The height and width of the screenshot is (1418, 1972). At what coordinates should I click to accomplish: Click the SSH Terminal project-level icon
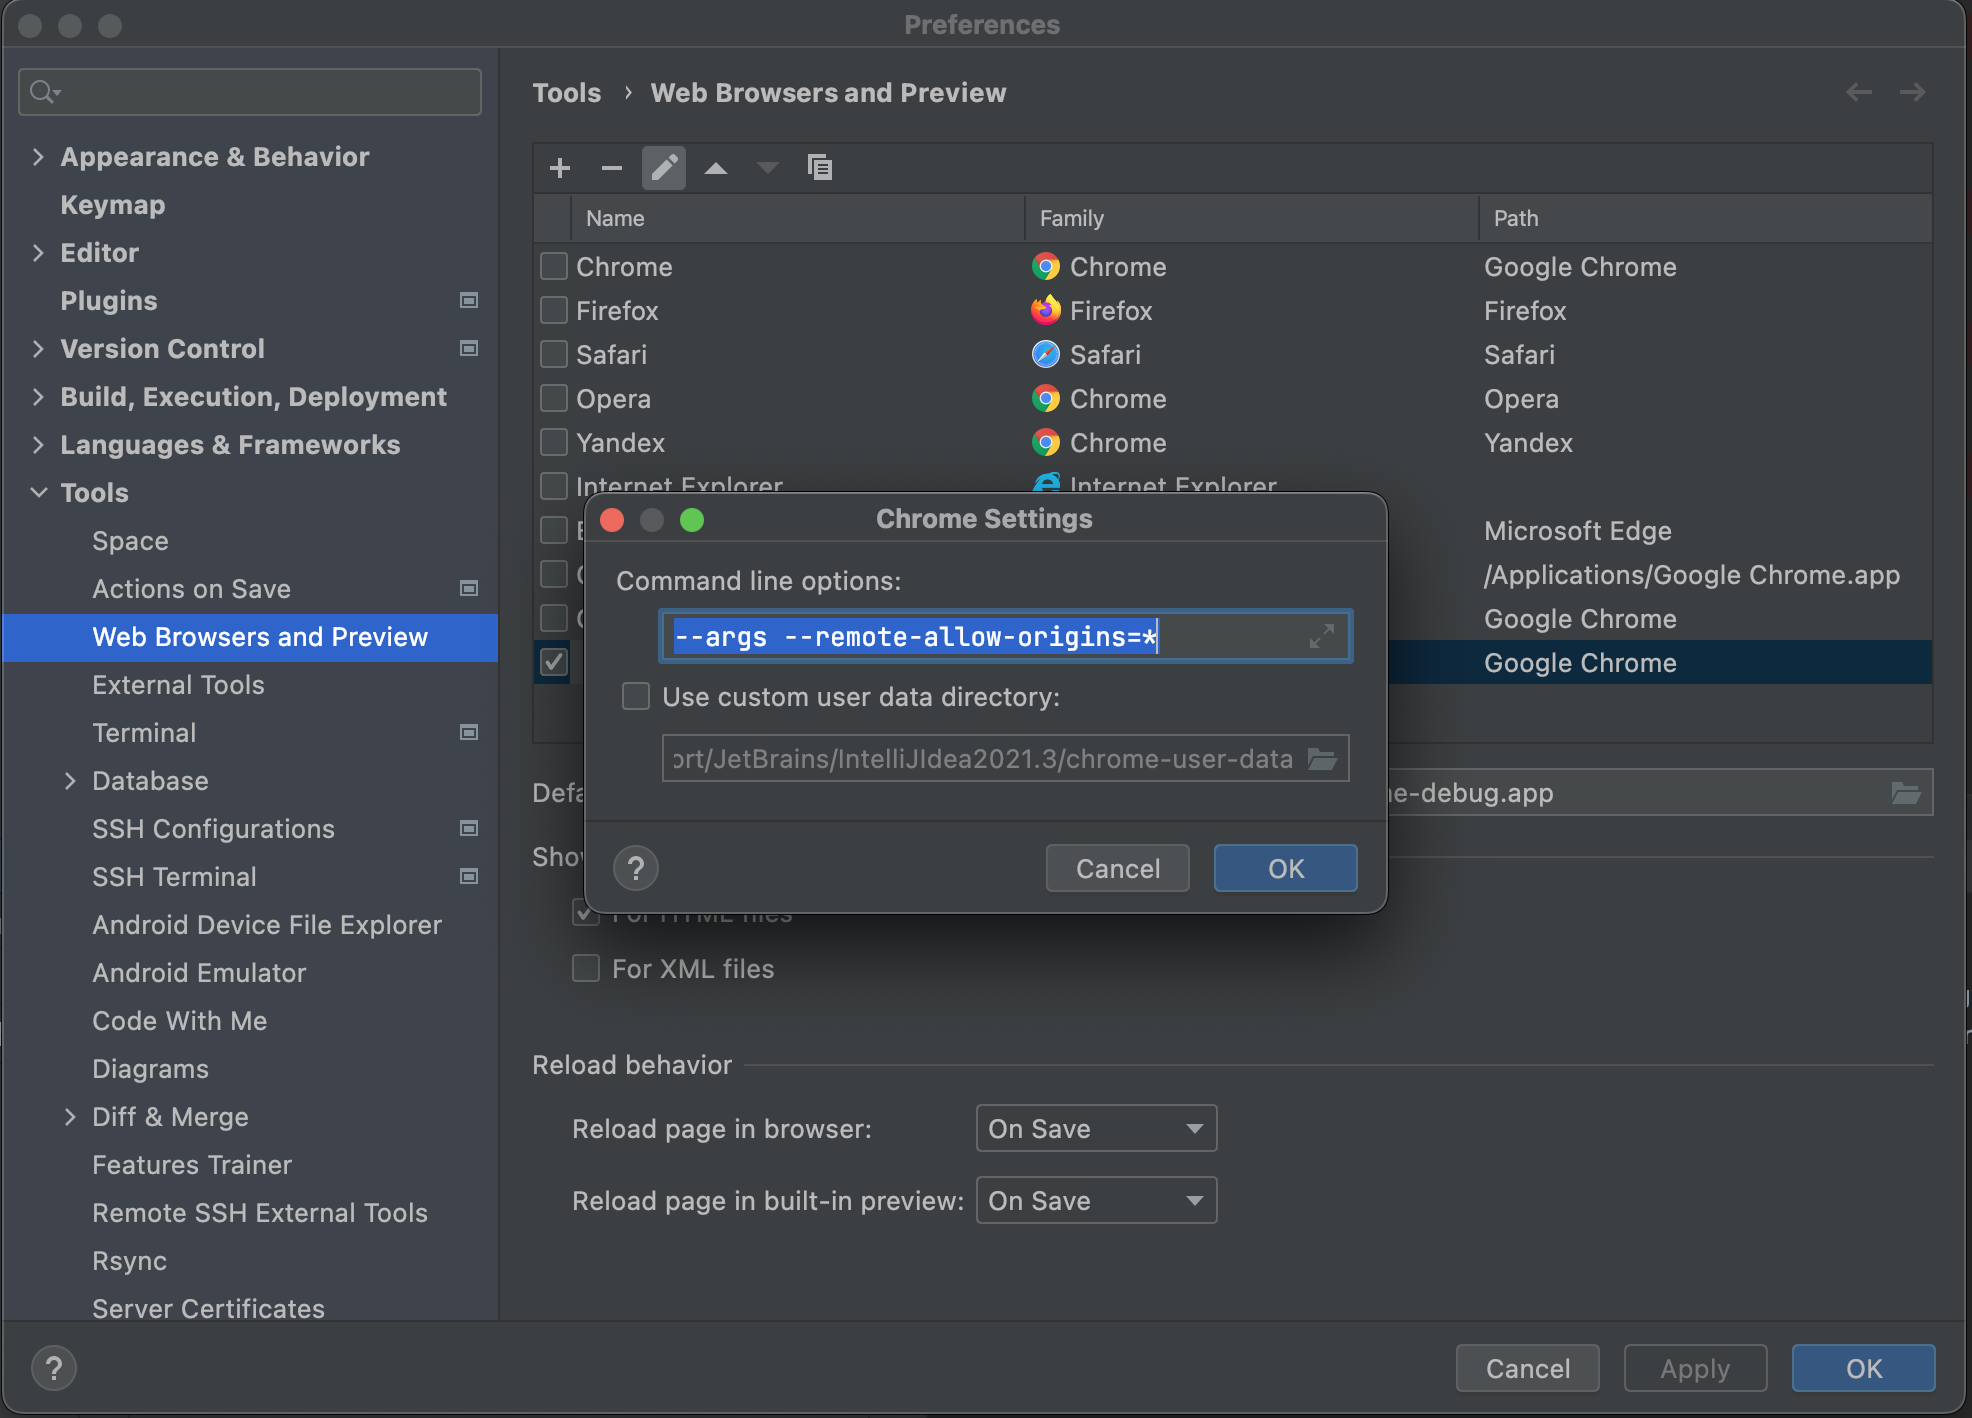(468, 876)
